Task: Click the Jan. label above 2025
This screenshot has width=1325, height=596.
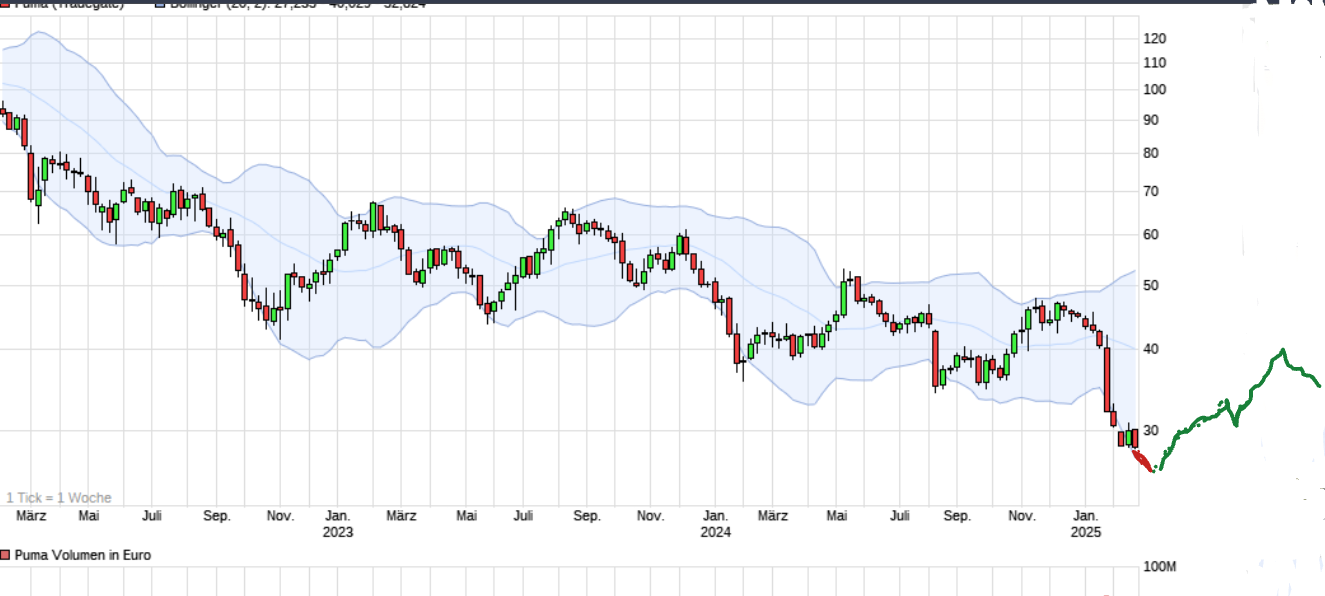Action: 1085,516
